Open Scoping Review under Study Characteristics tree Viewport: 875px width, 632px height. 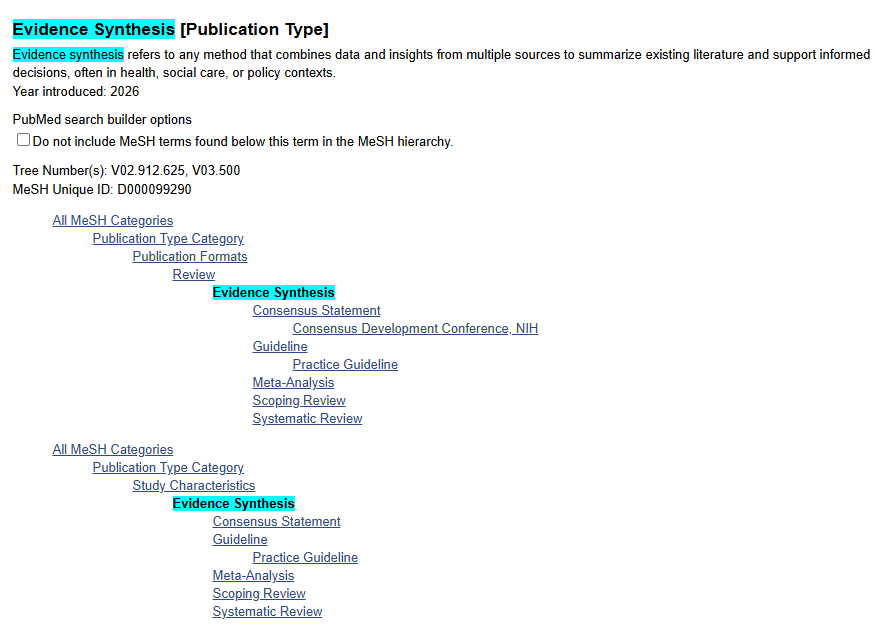[x=259, y=594]
